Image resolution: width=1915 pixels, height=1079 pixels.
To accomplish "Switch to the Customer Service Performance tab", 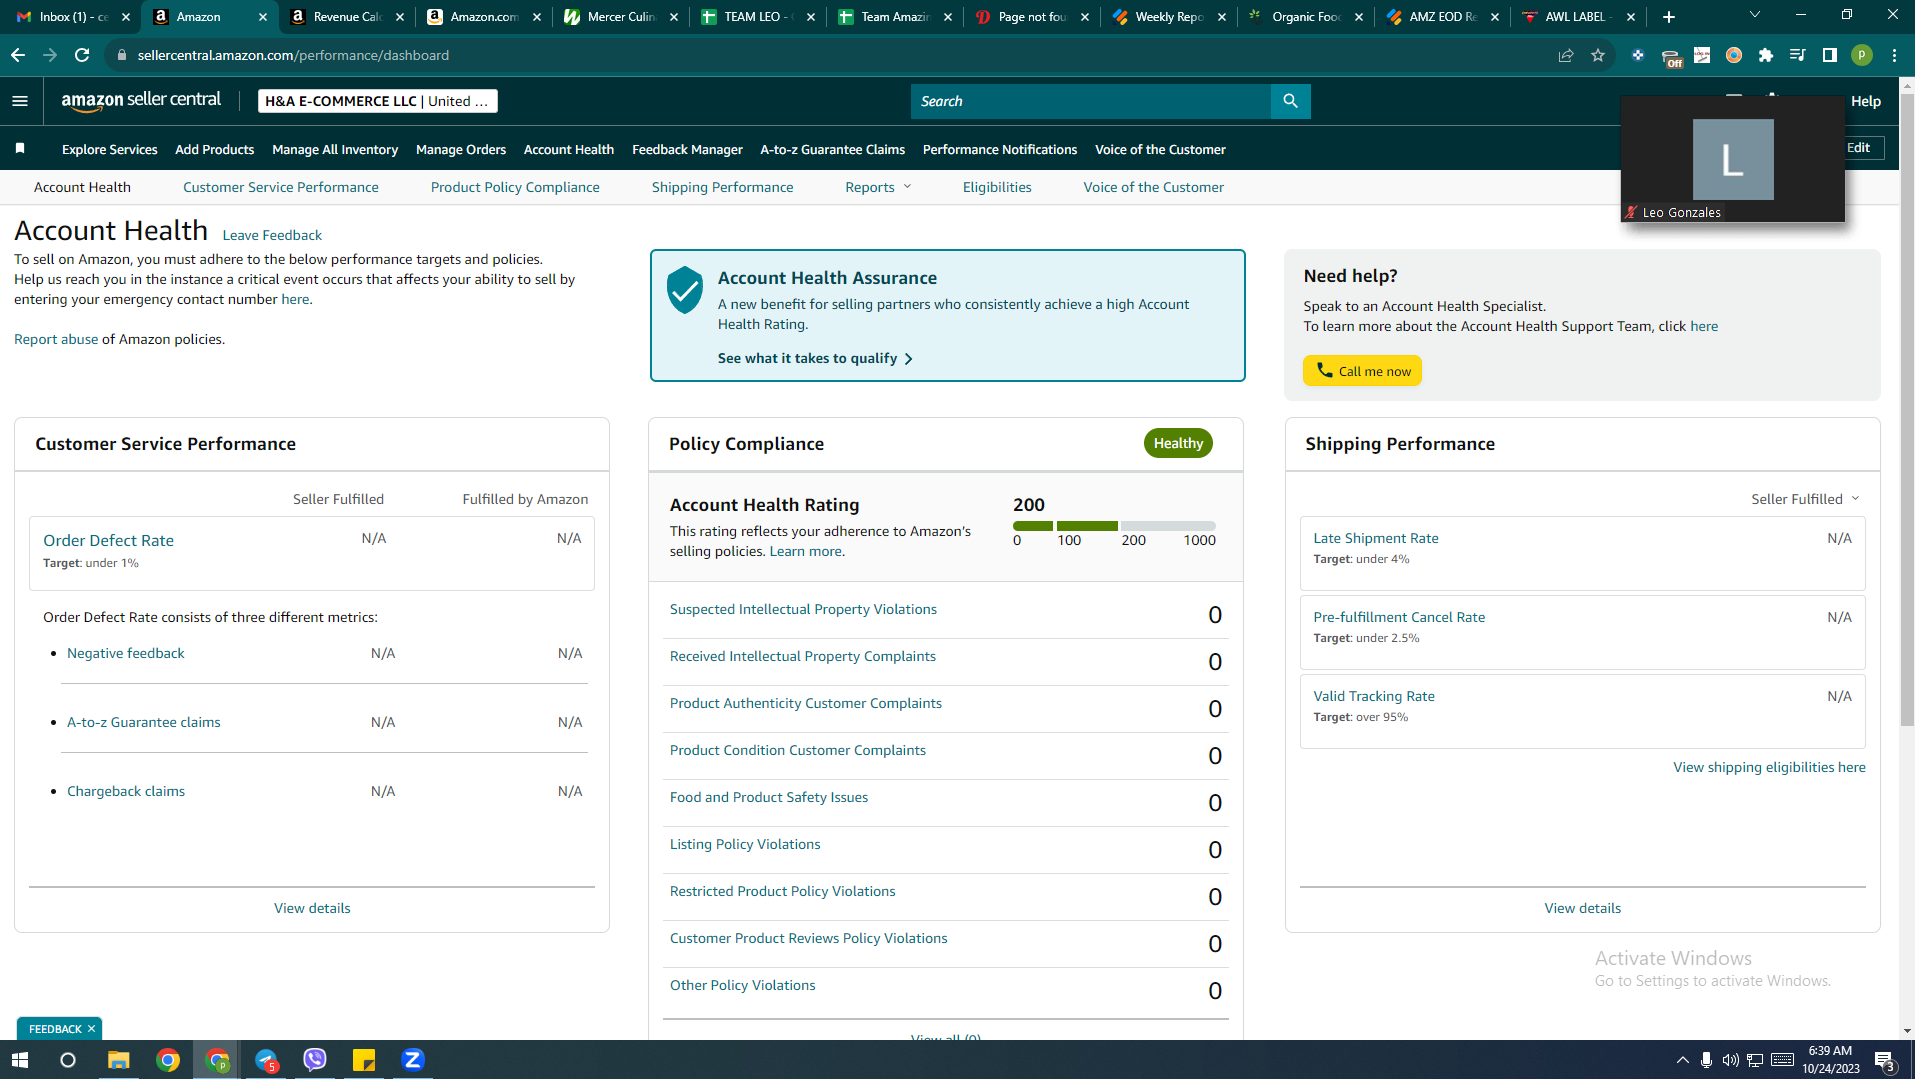I will pos(281,187).
